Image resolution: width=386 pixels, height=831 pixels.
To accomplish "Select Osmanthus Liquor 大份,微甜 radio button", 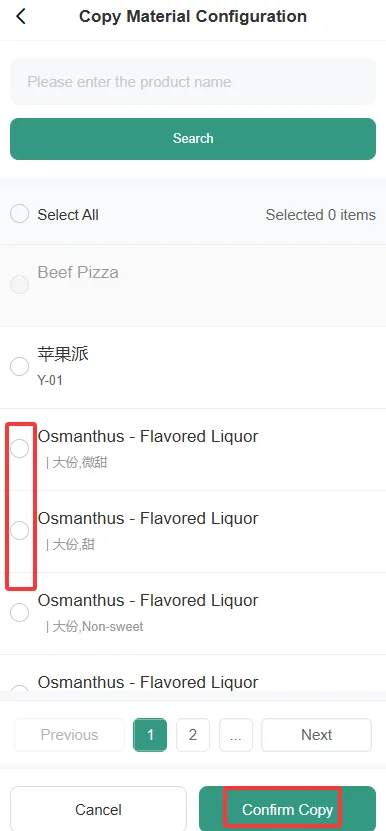I will (20, 448).
